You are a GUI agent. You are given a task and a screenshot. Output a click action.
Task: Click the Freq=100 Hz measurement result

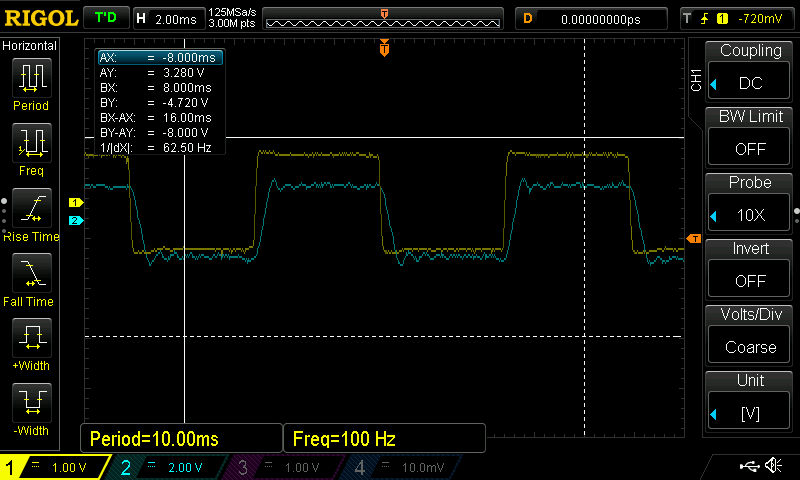384,439
